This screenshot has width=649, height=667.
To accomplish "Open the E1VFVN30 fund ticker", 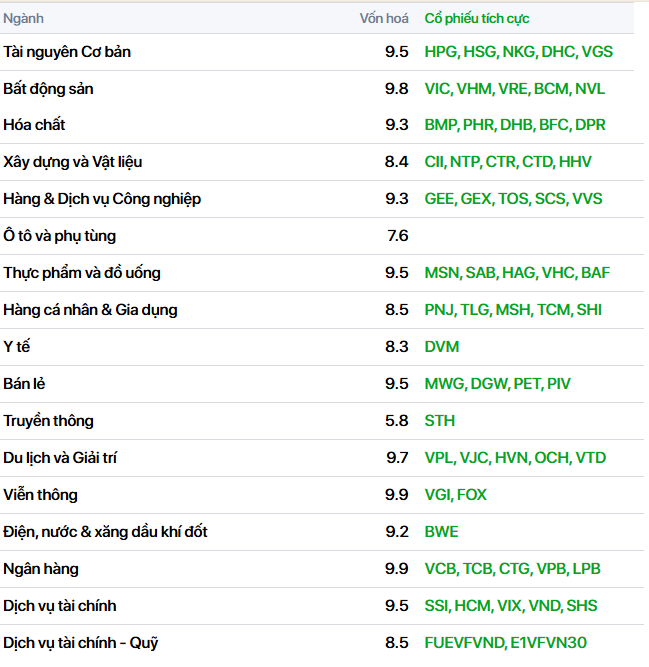I will 549,643.
